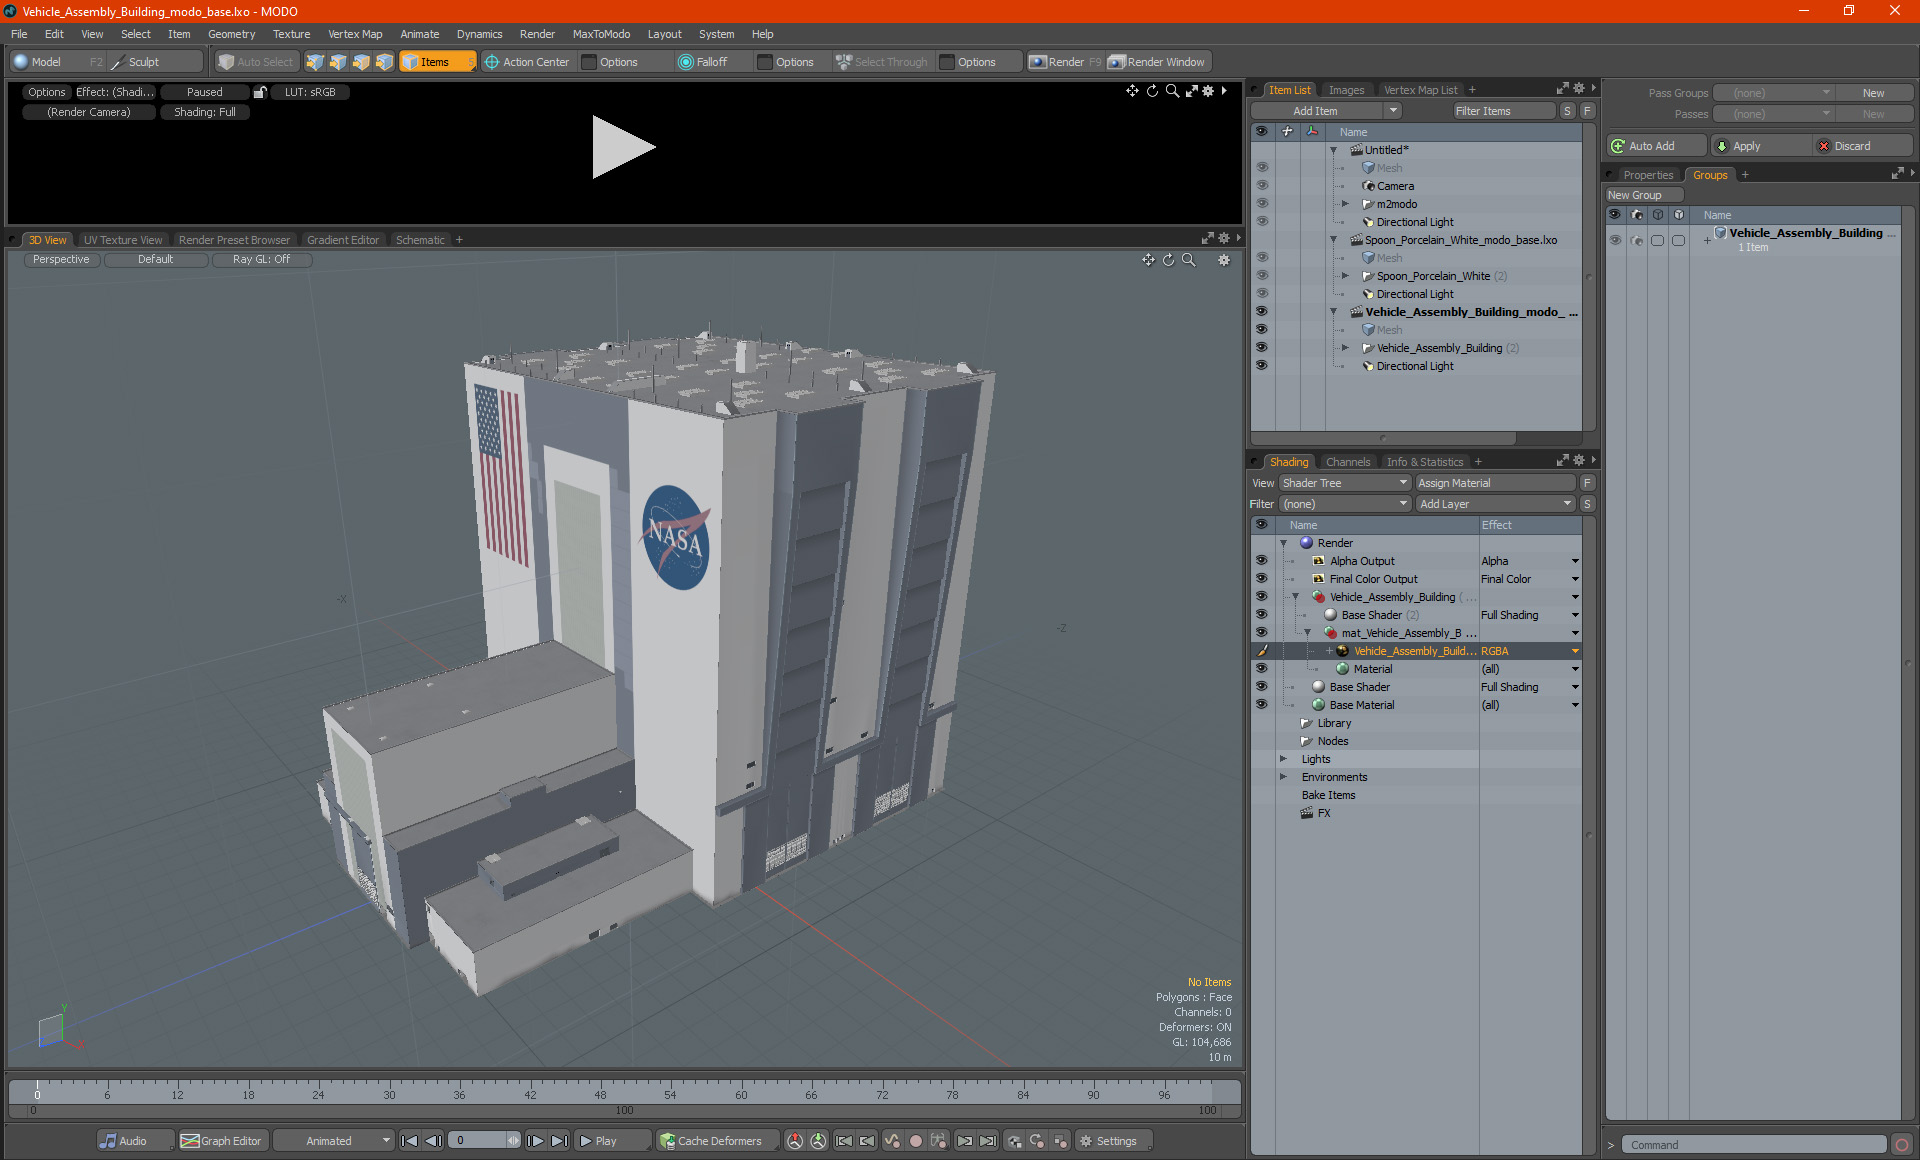The width and height of the screenshot is (1920, 1160).
Task: Open the Render Window icon button
Action: [1117, 62]
